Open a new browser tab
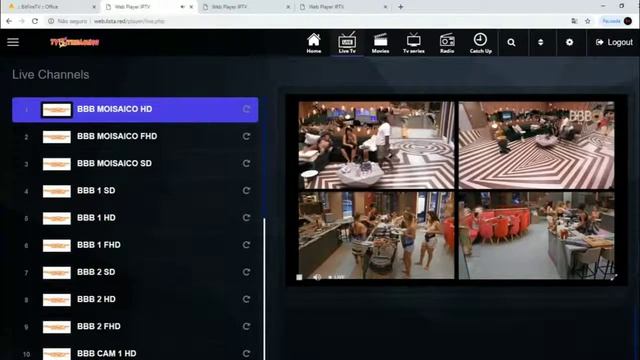This screenshot has height=360, width=640. click(401, 7)
